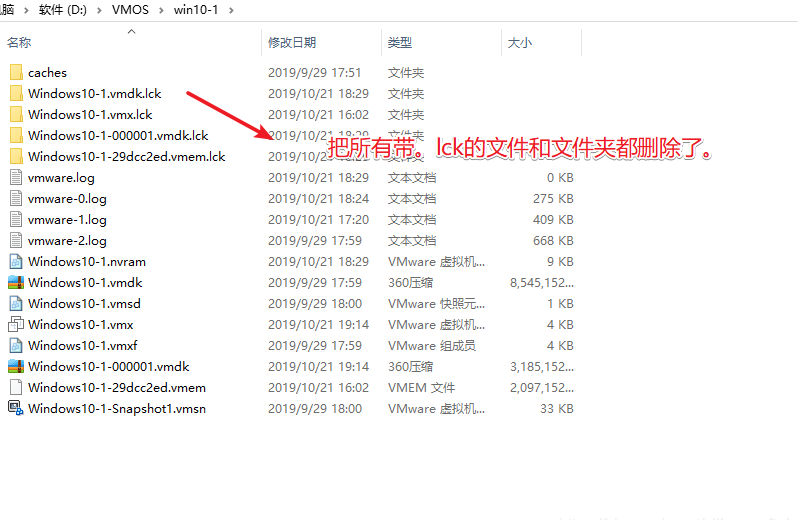Image resolution: width=798 pixels, height=520 pixels.
Task: Select name Windows10-1-000001.vmdk.lck
Action: [x=118, y=135]
